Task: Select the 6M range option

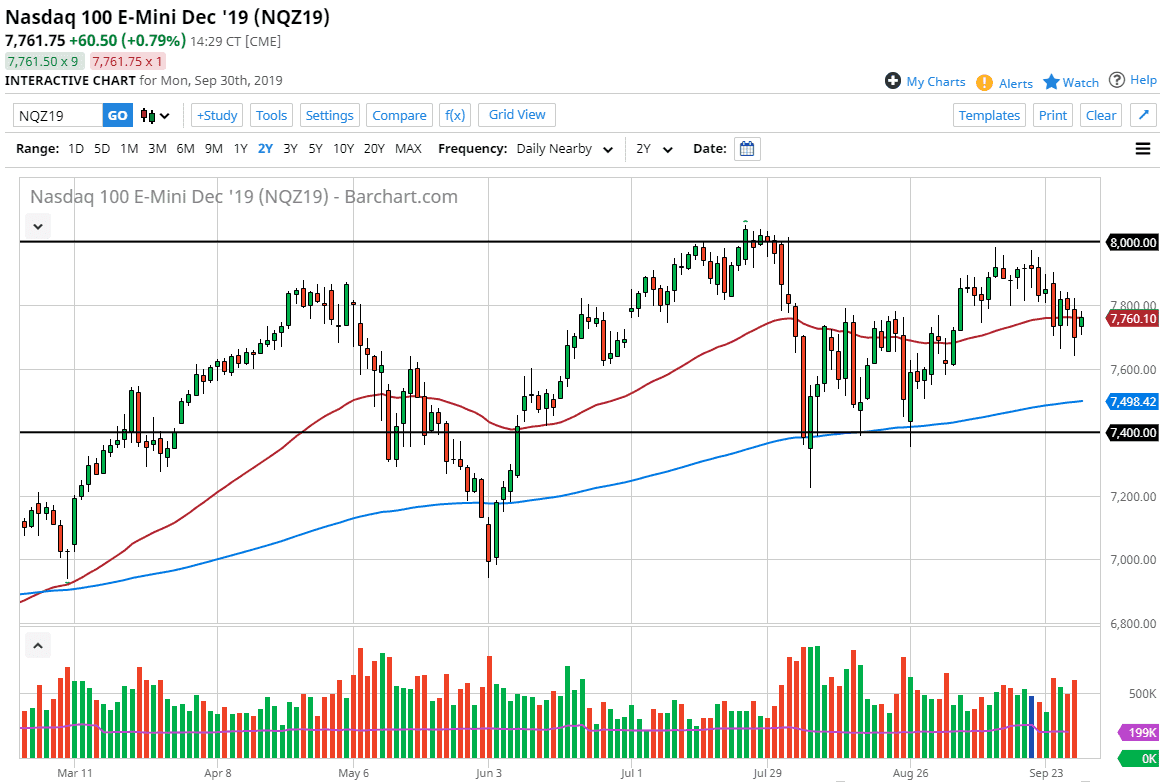Action: point(184,148)
